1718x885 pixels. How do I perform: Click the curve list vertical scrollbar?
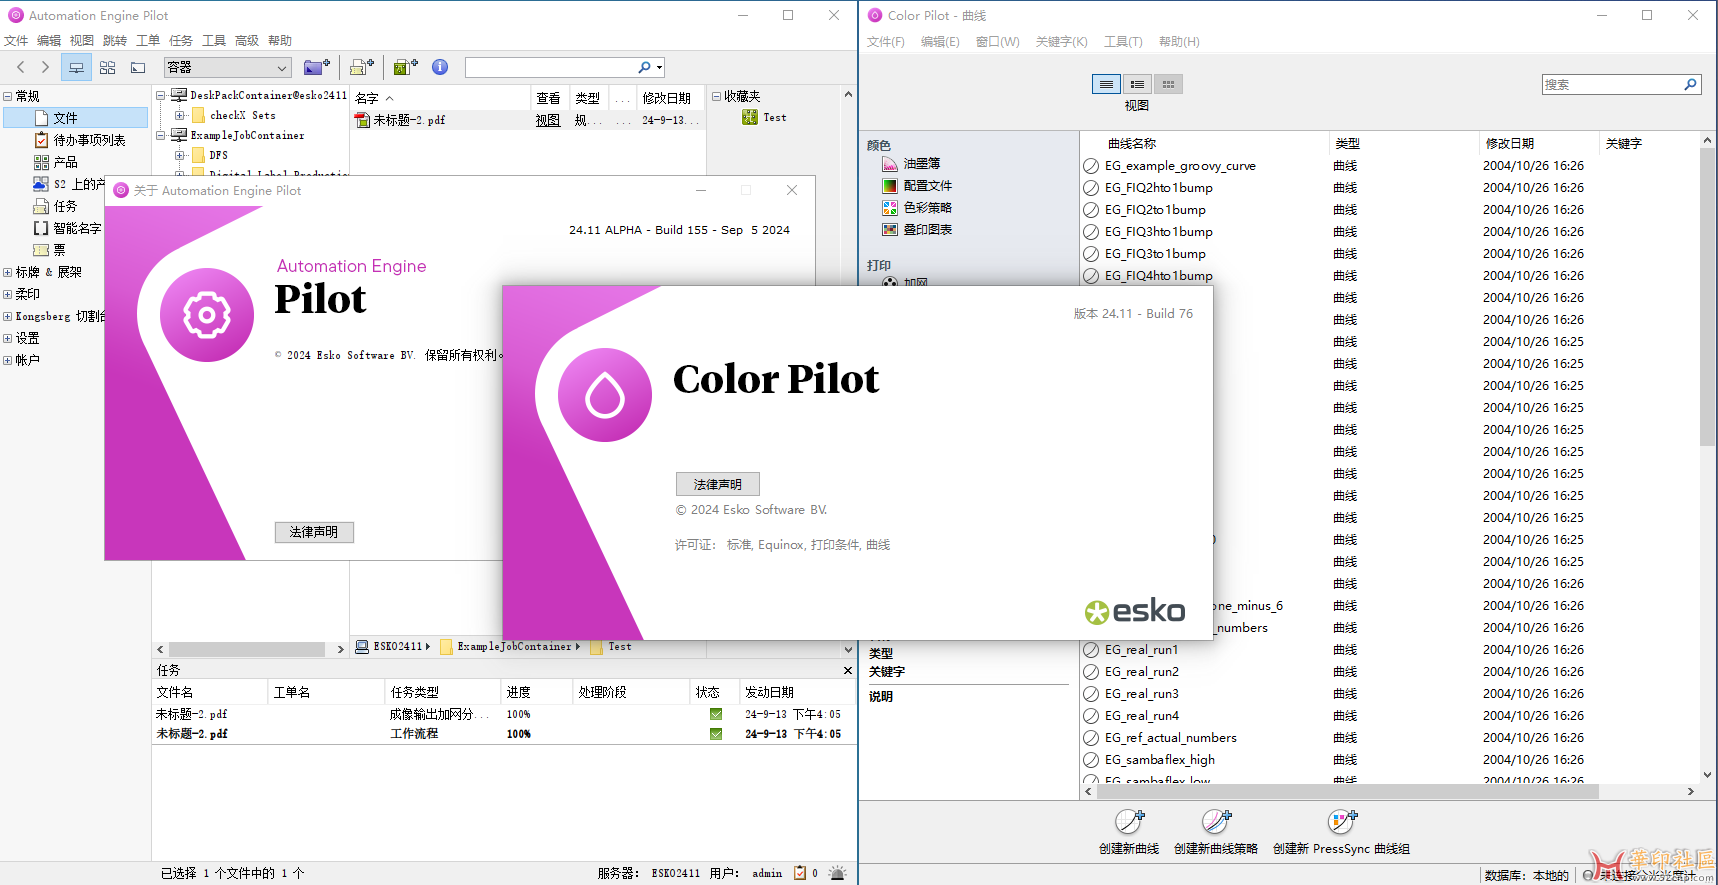pyautogui.click(x=1707, y=296)
